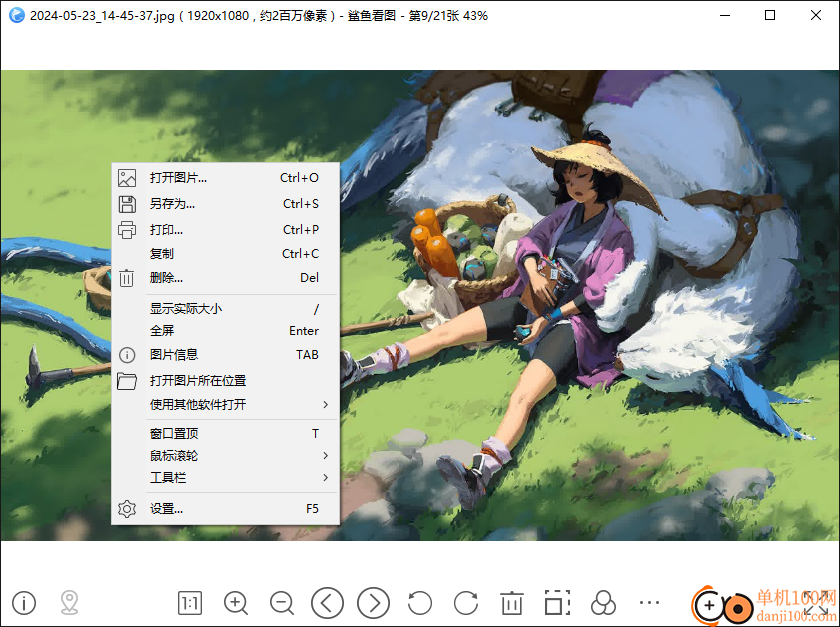840x627 pixels.
Task: Toggle 窗口置顶 always-on-top option
Action: (226, 433)
